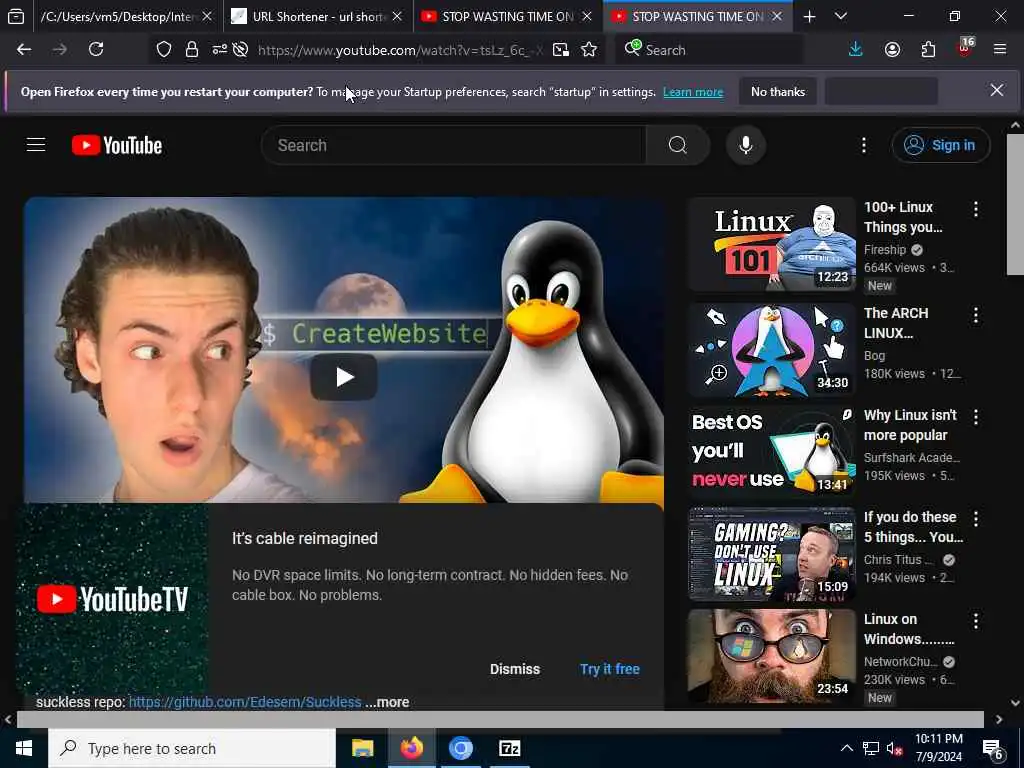
Task: Click the autoplay blocked icon in address bar
Action: pos(240,50)
